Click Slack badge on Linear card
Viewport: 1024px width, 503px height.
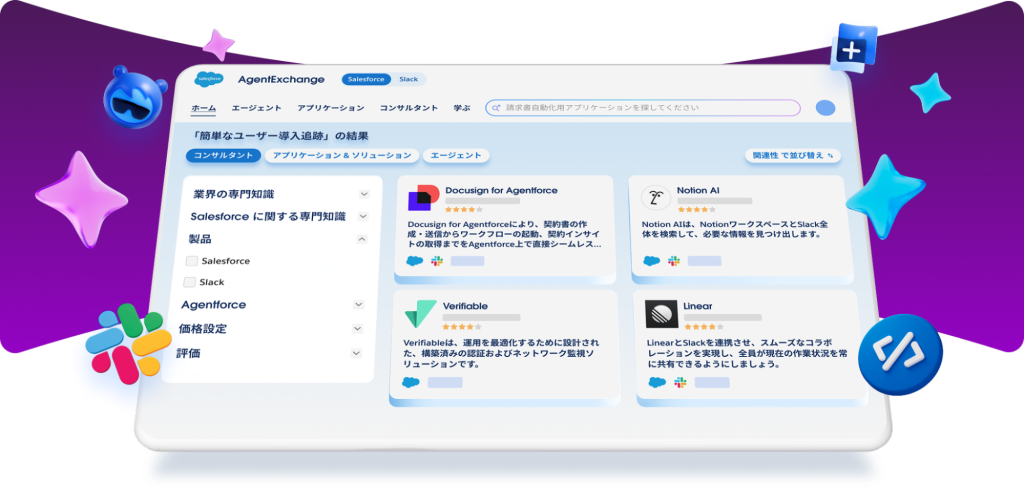680,383
